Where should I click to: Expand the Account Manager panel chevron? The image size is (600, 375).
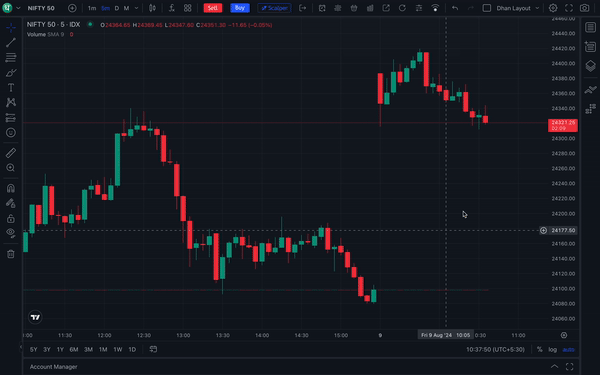pos(554,367)
